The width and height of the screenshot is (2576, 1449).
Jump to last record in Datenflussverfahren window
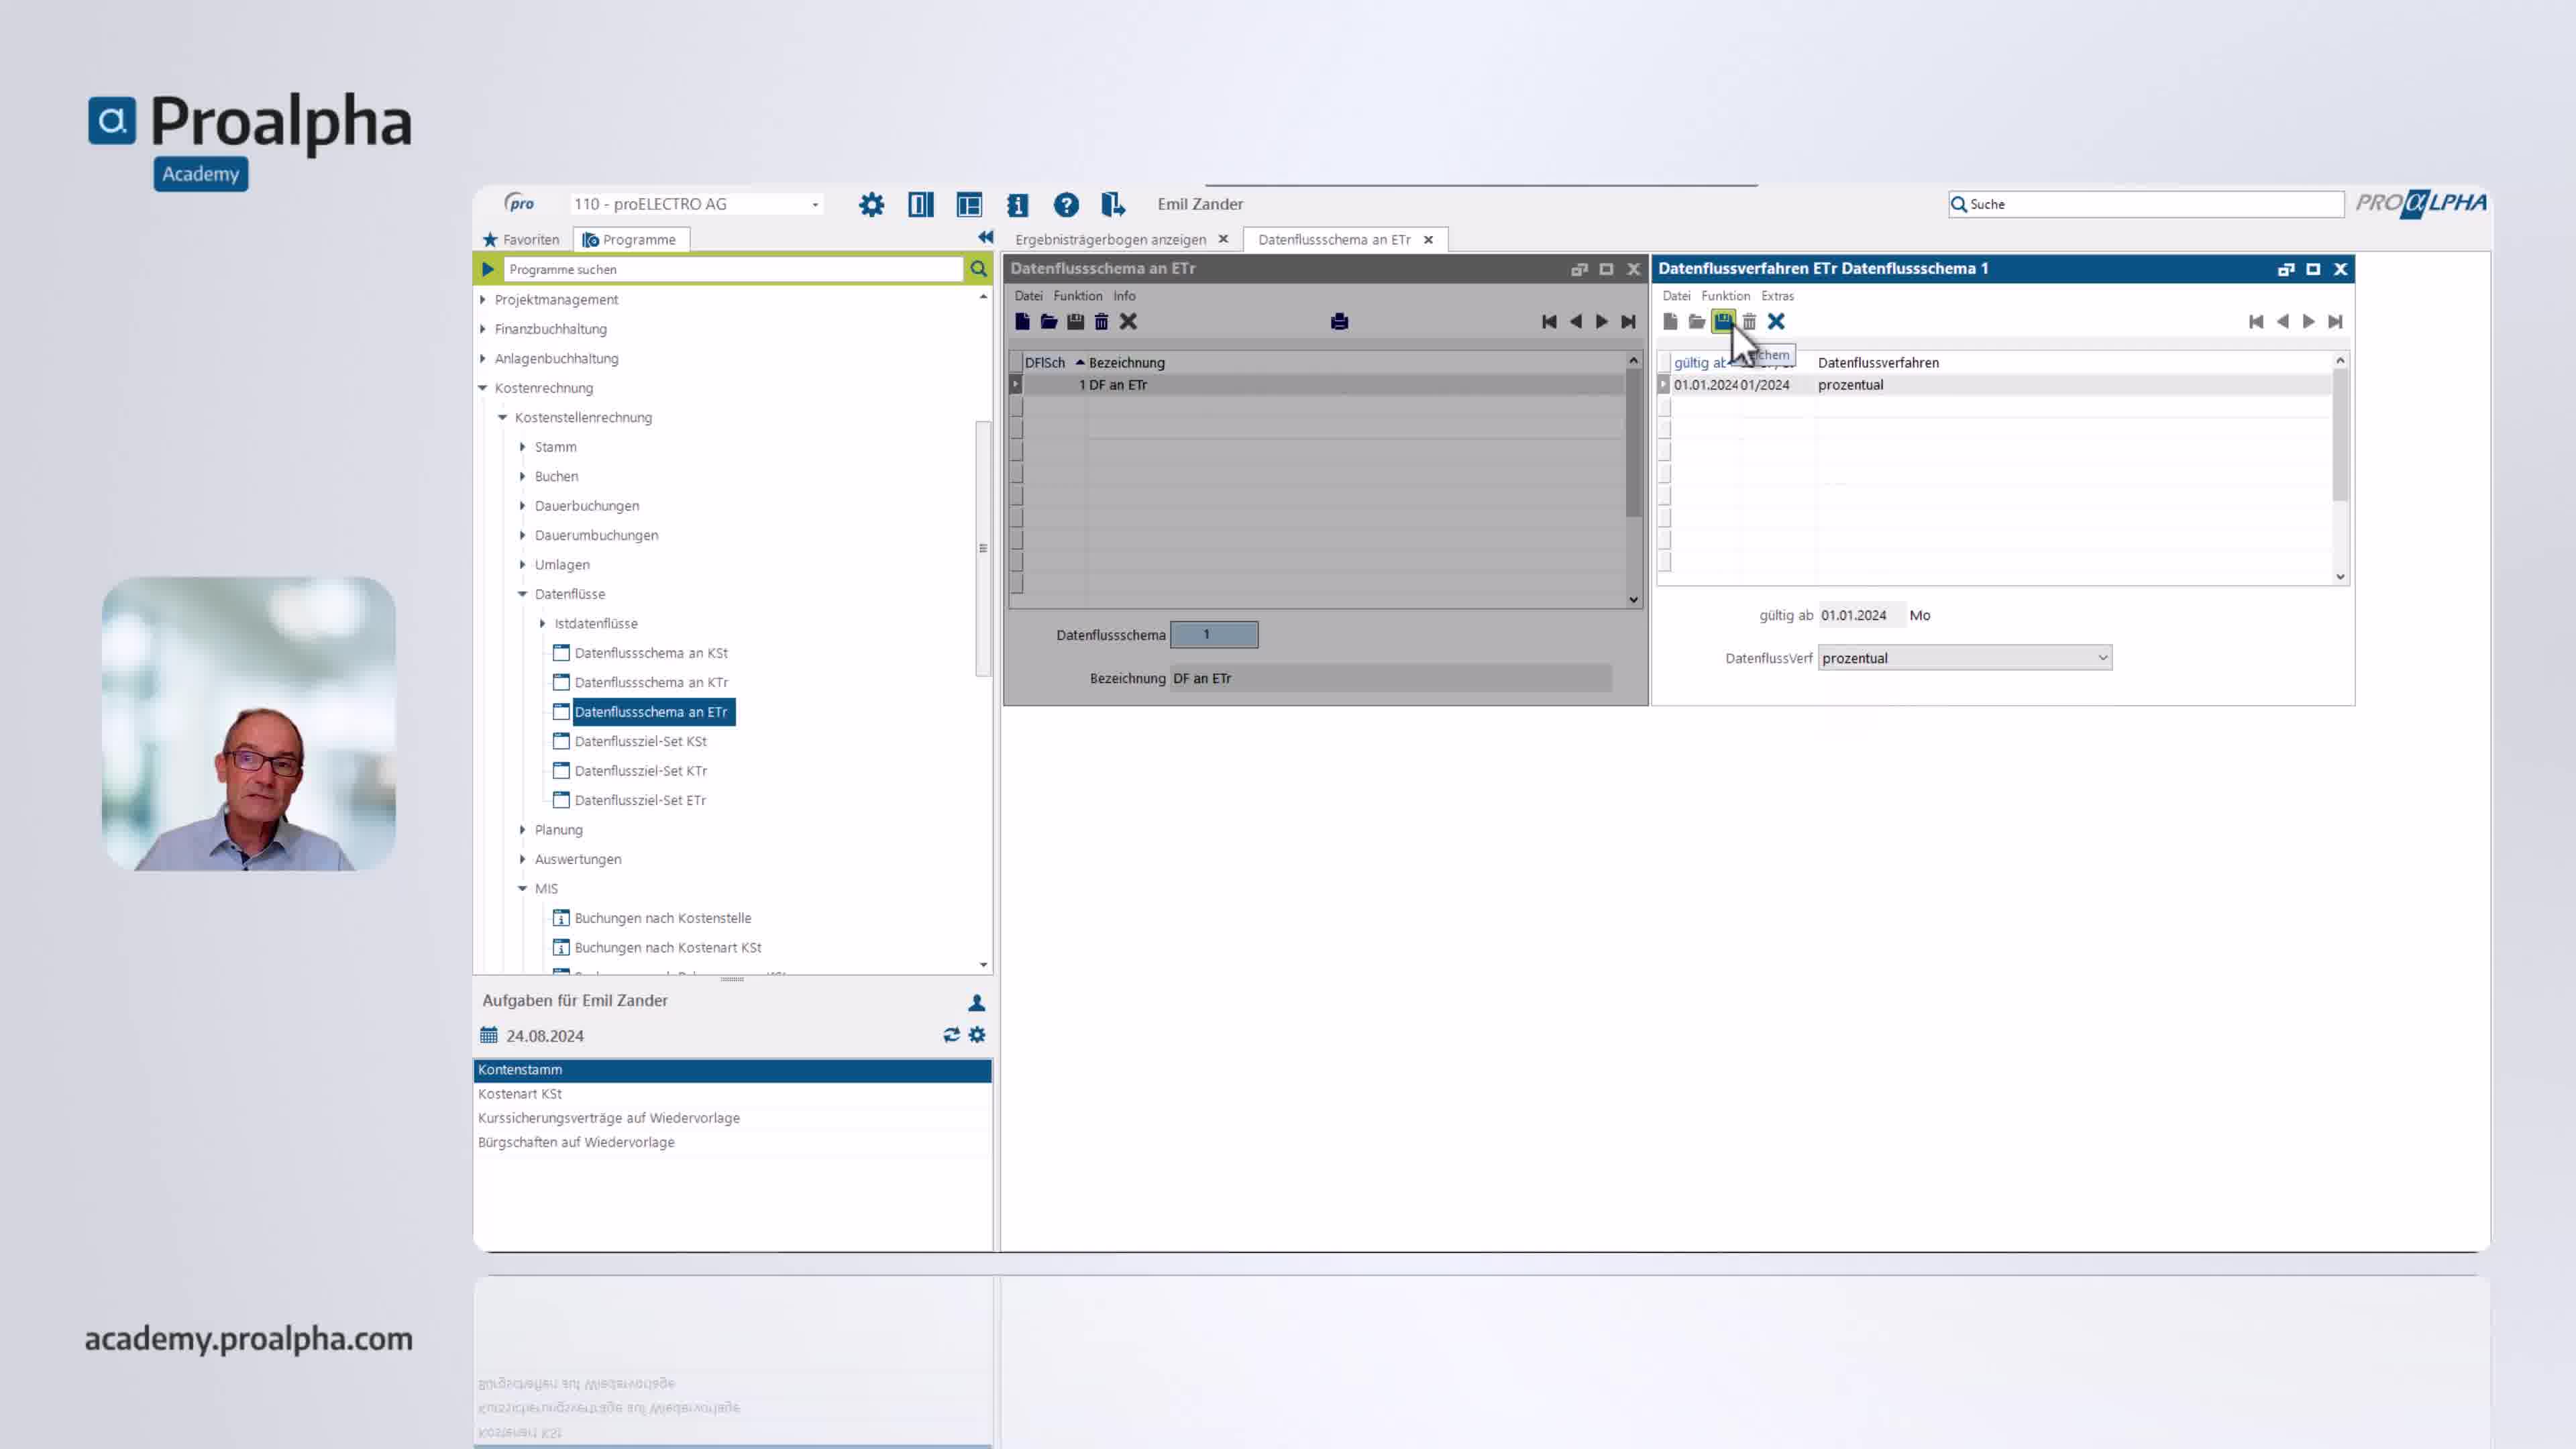click(x=2335, y=322)
